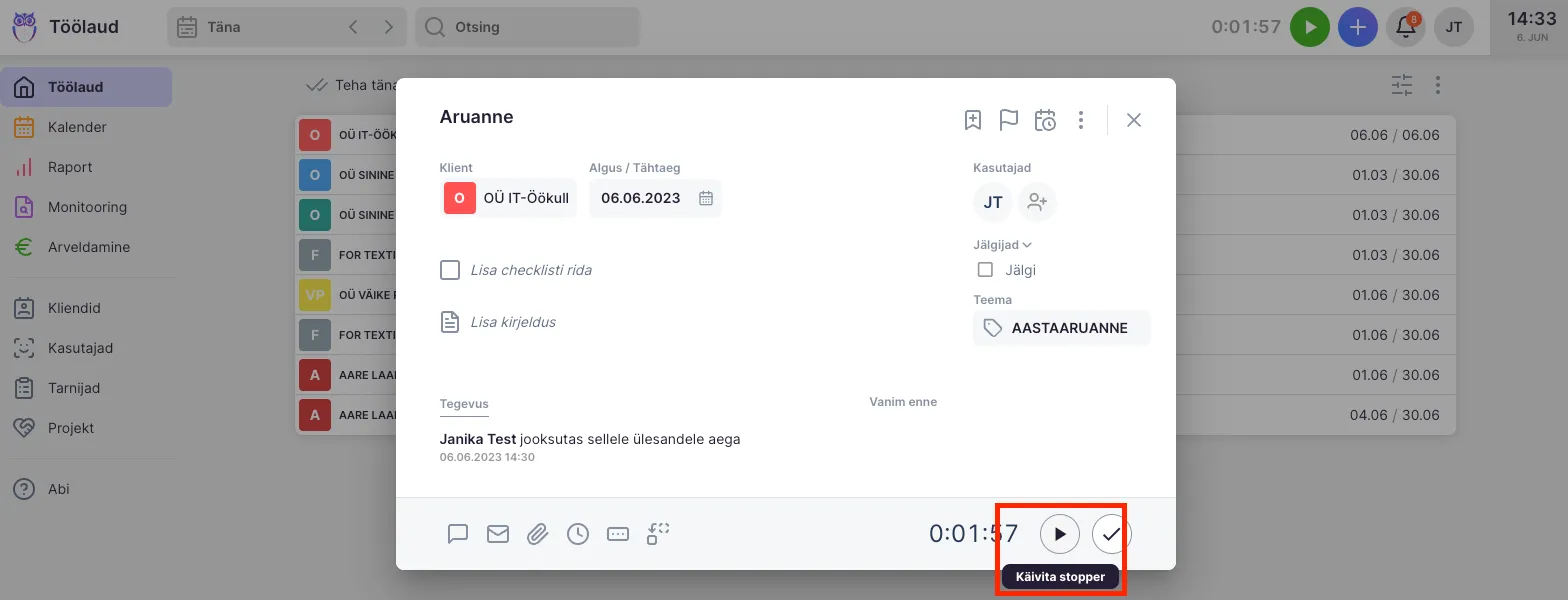Open the comment bubble icon
Viewport: 1568px width, 600px height.
(x=458, y=534)
